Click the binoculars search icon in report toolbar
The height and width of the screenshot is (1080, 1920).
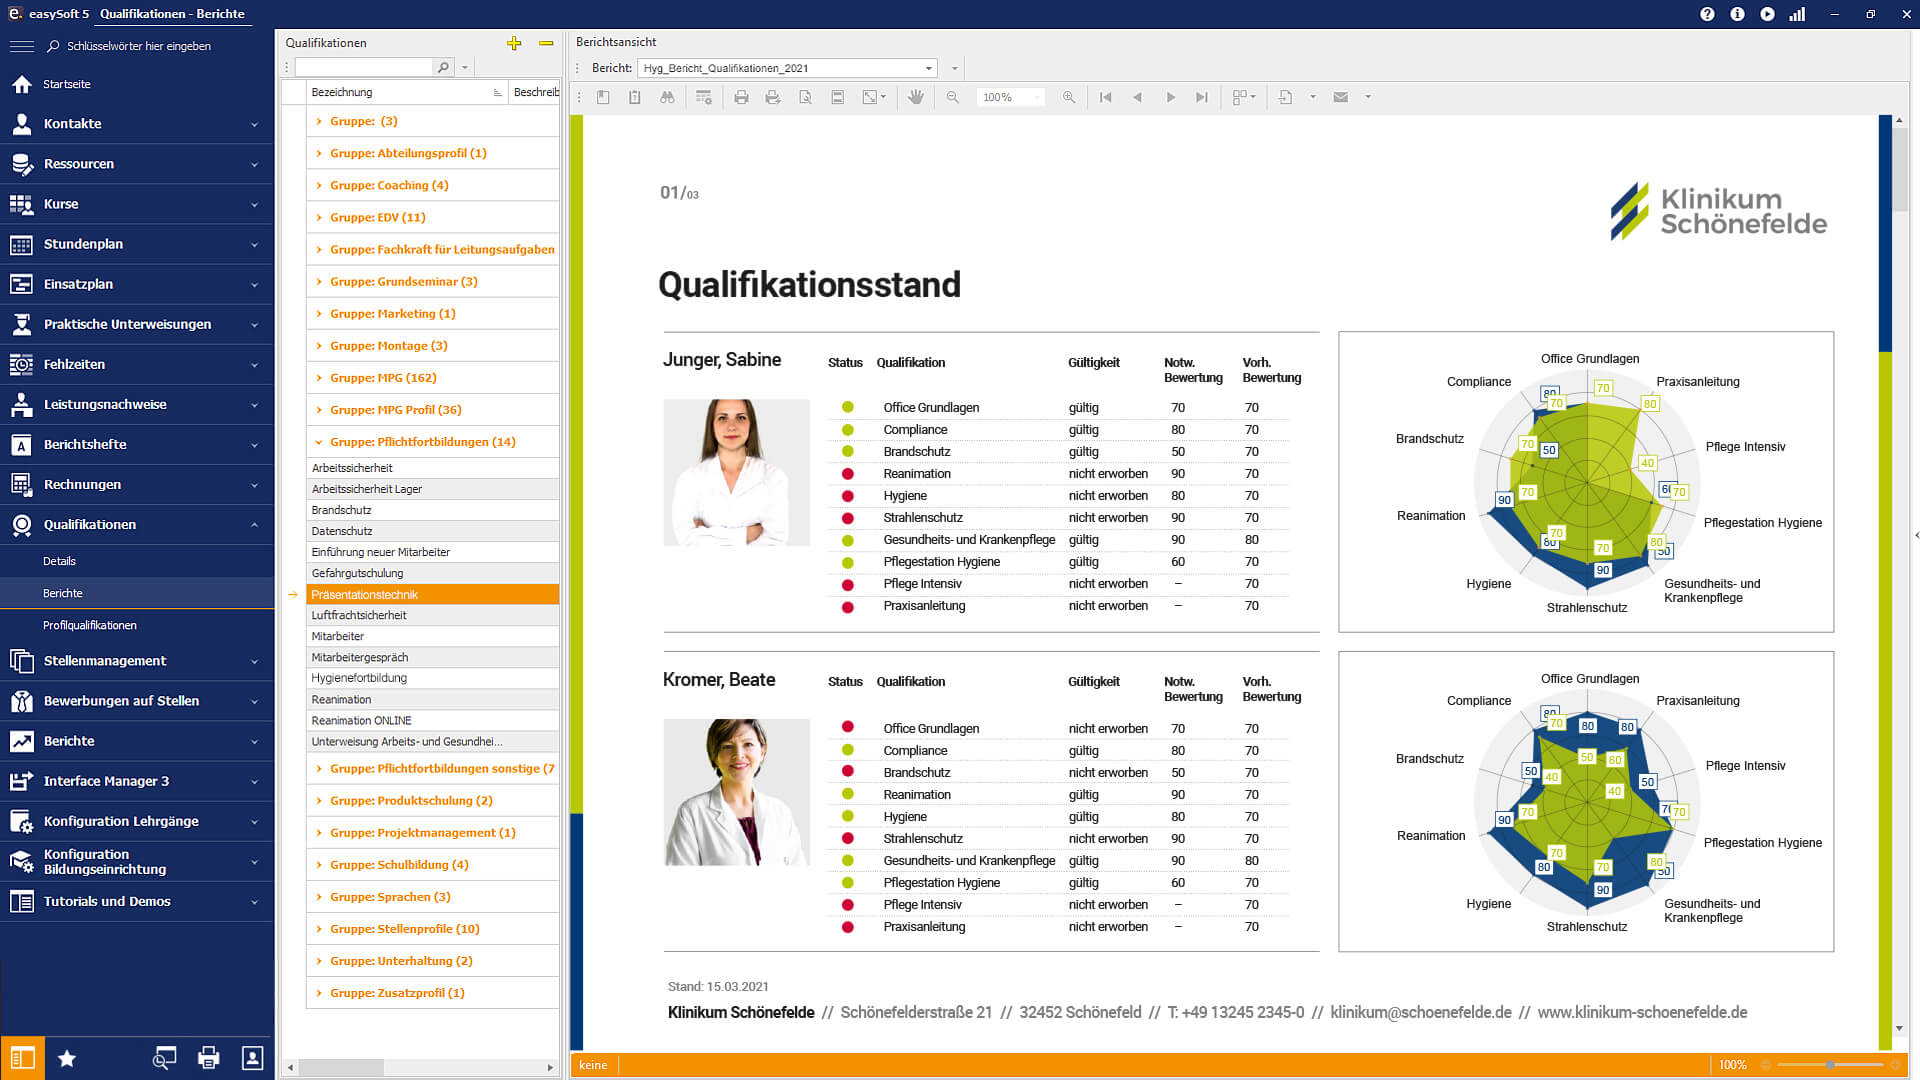(667, 97)
